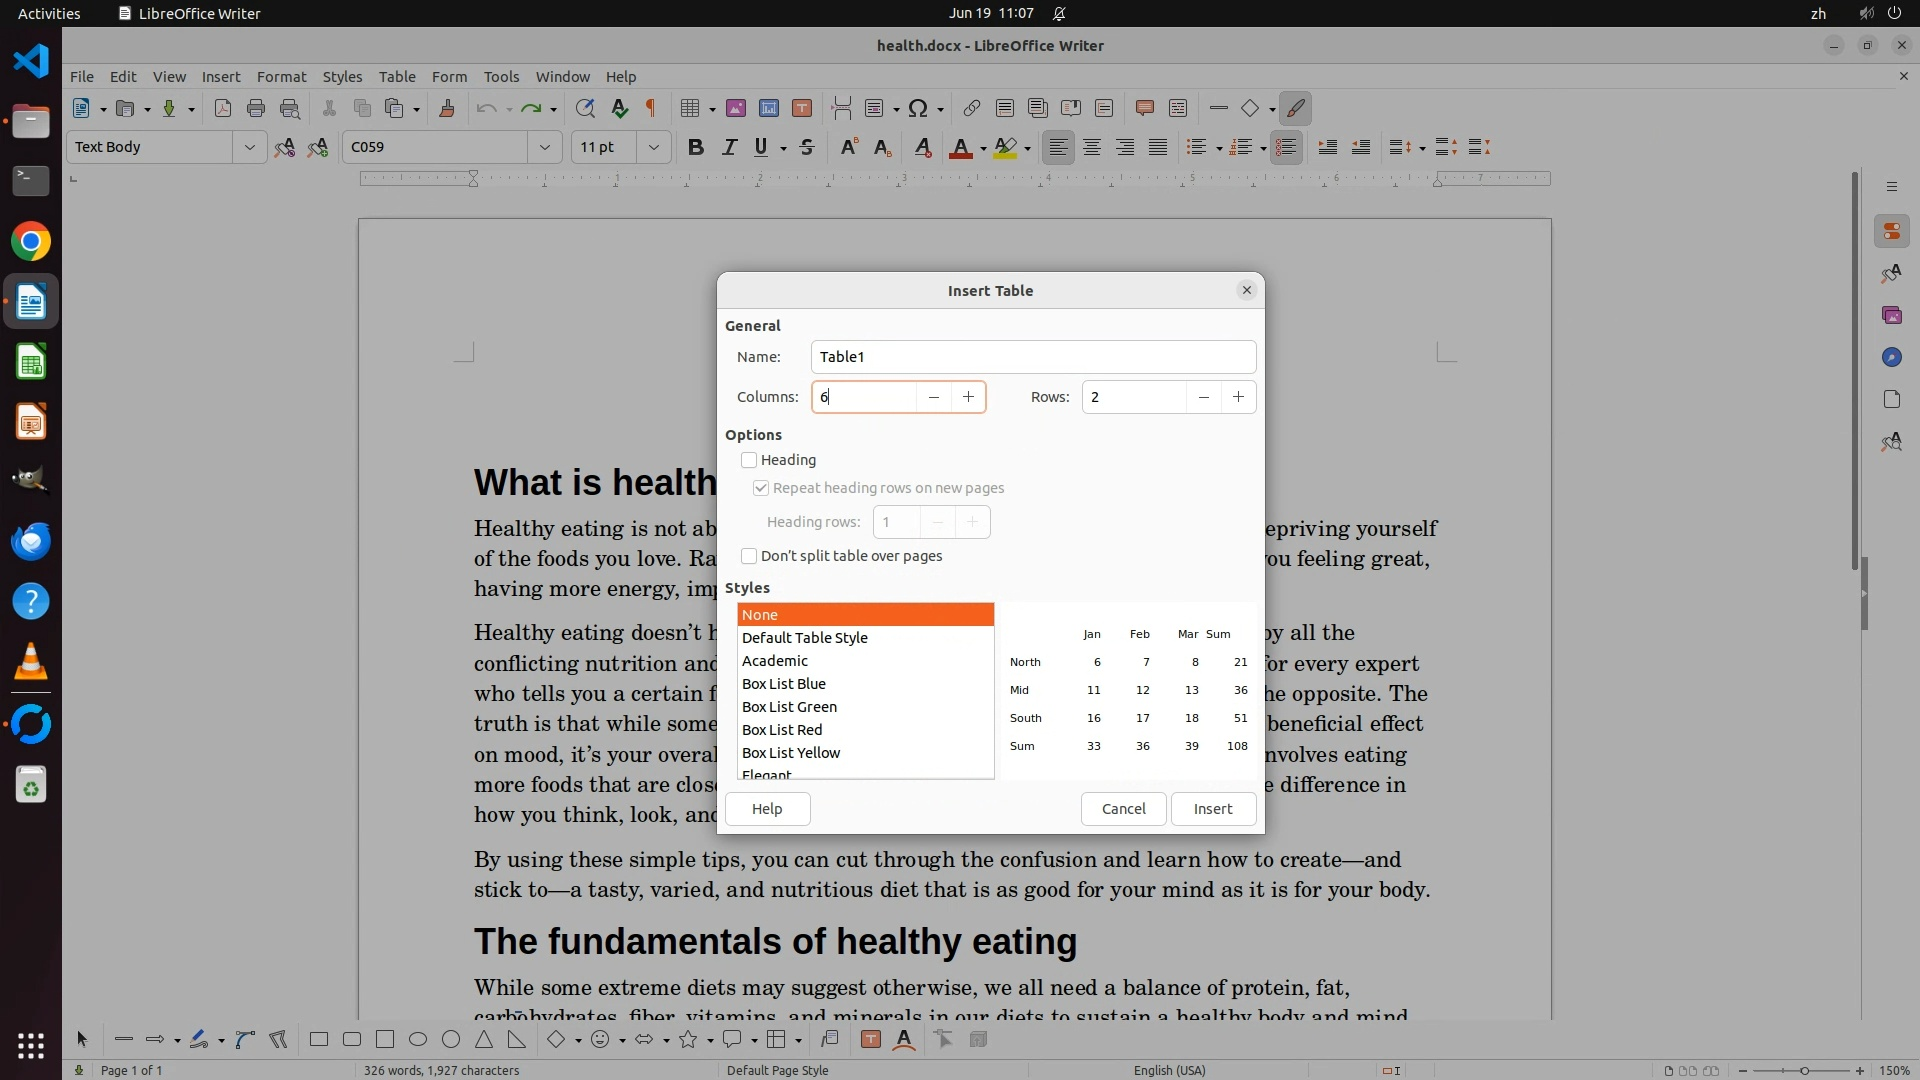The width and height of the screenshot is (1920, 1080).
Task: Click the Insert Special Character omega icon
Action: click(918, 108)
